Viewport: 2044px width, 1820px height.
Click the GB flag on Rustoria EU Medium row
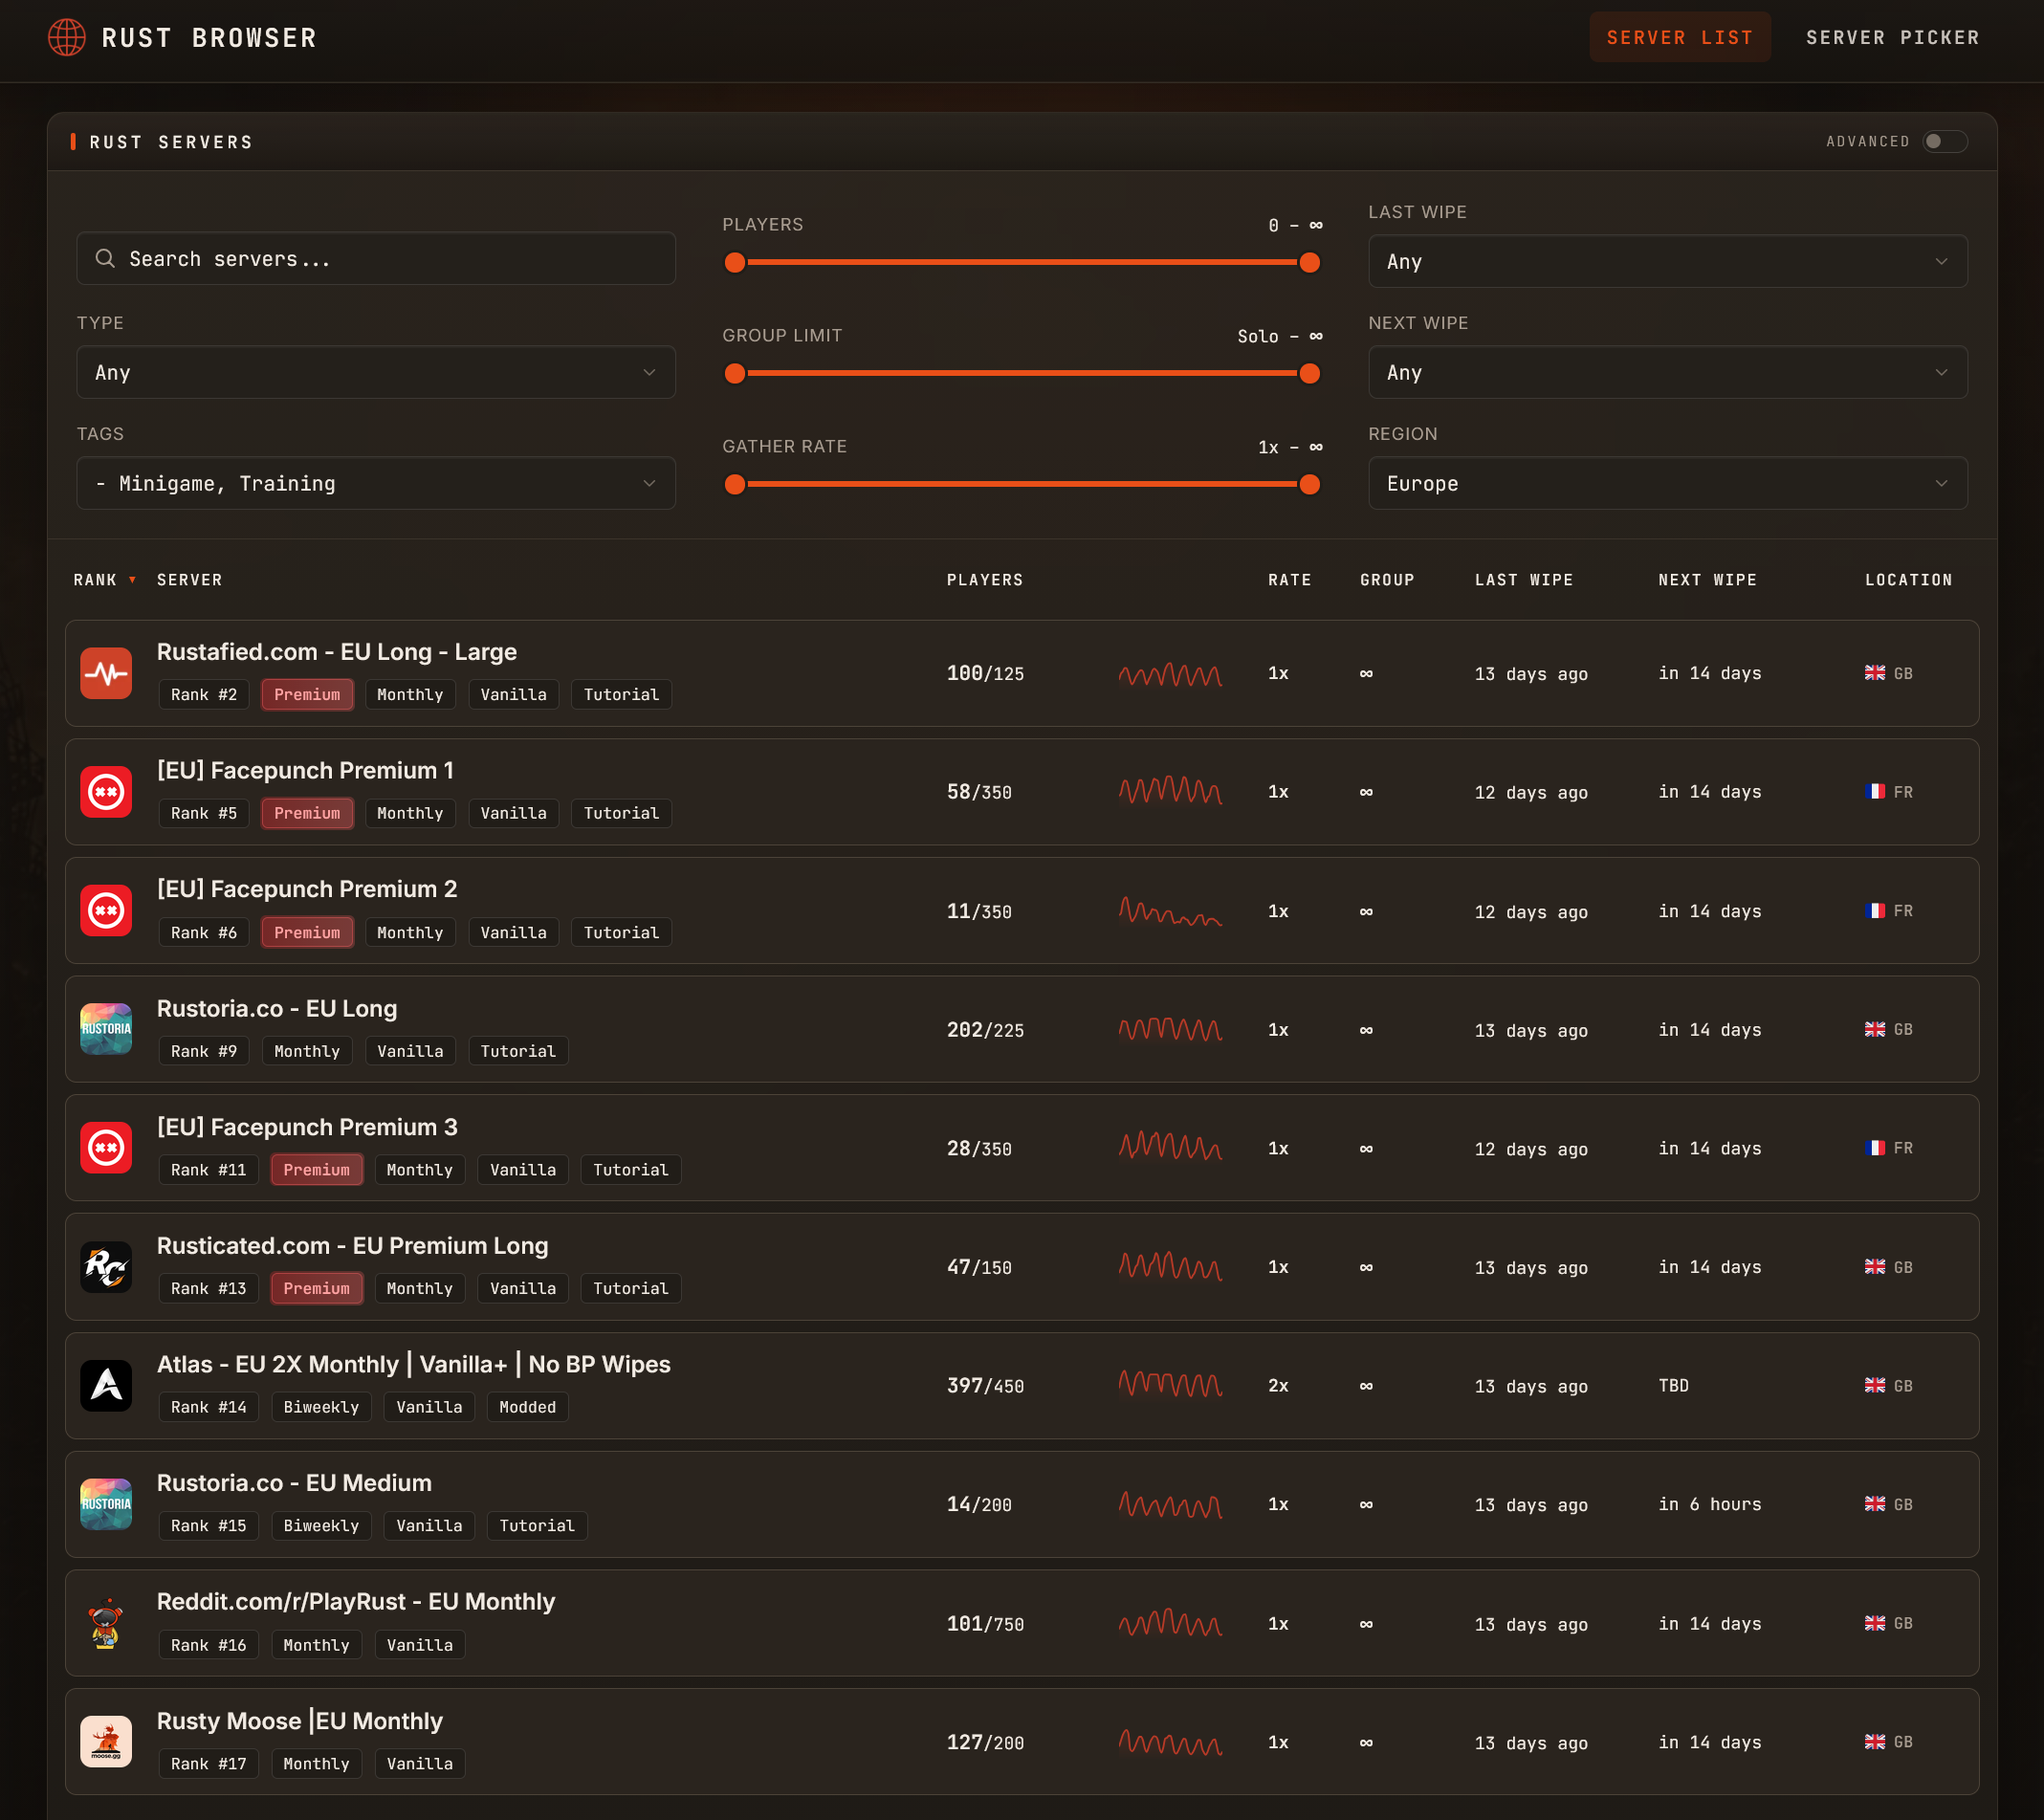(x=1875, y=1504)
